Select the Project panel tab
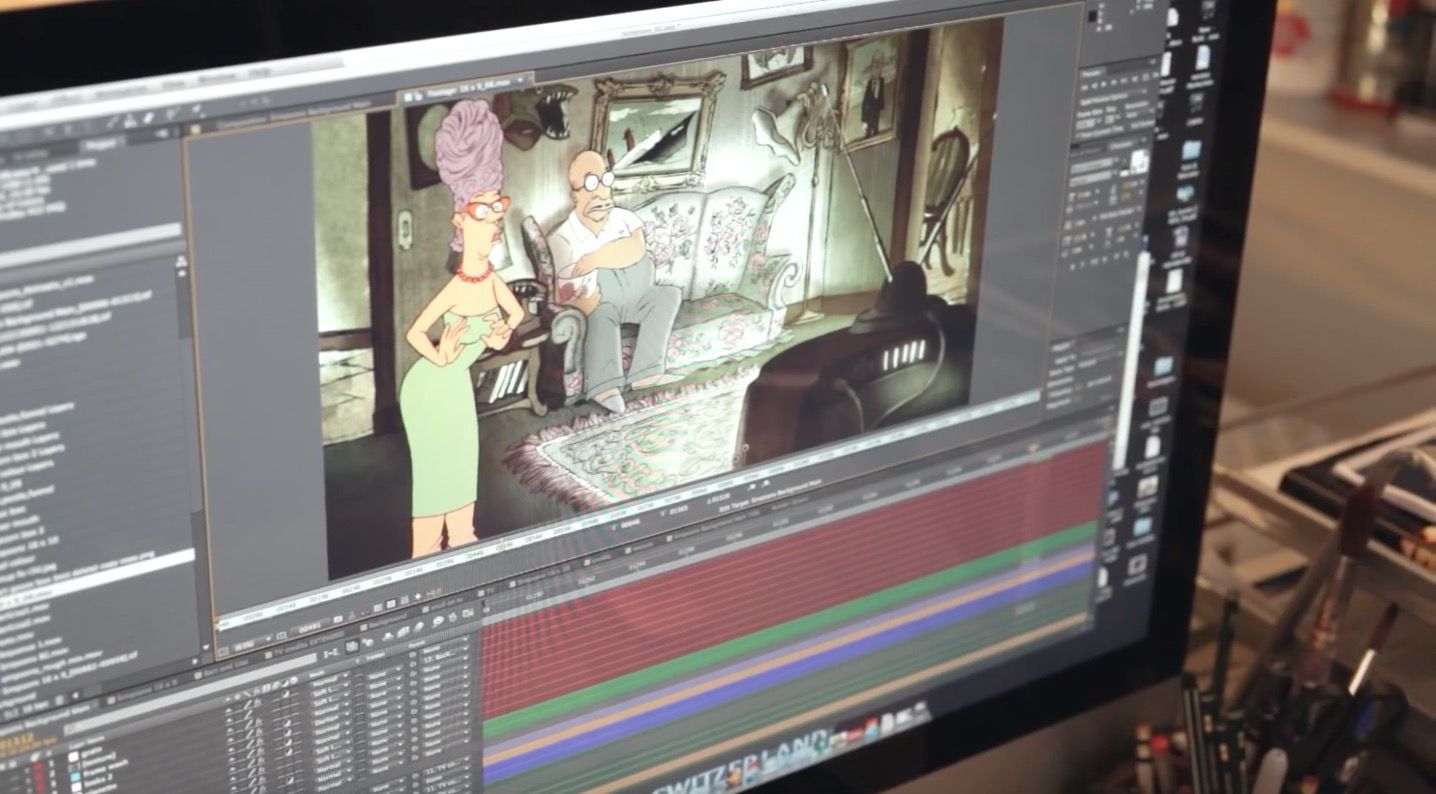The height and width of the screenshot is (794, 1436). click(102, 144)
